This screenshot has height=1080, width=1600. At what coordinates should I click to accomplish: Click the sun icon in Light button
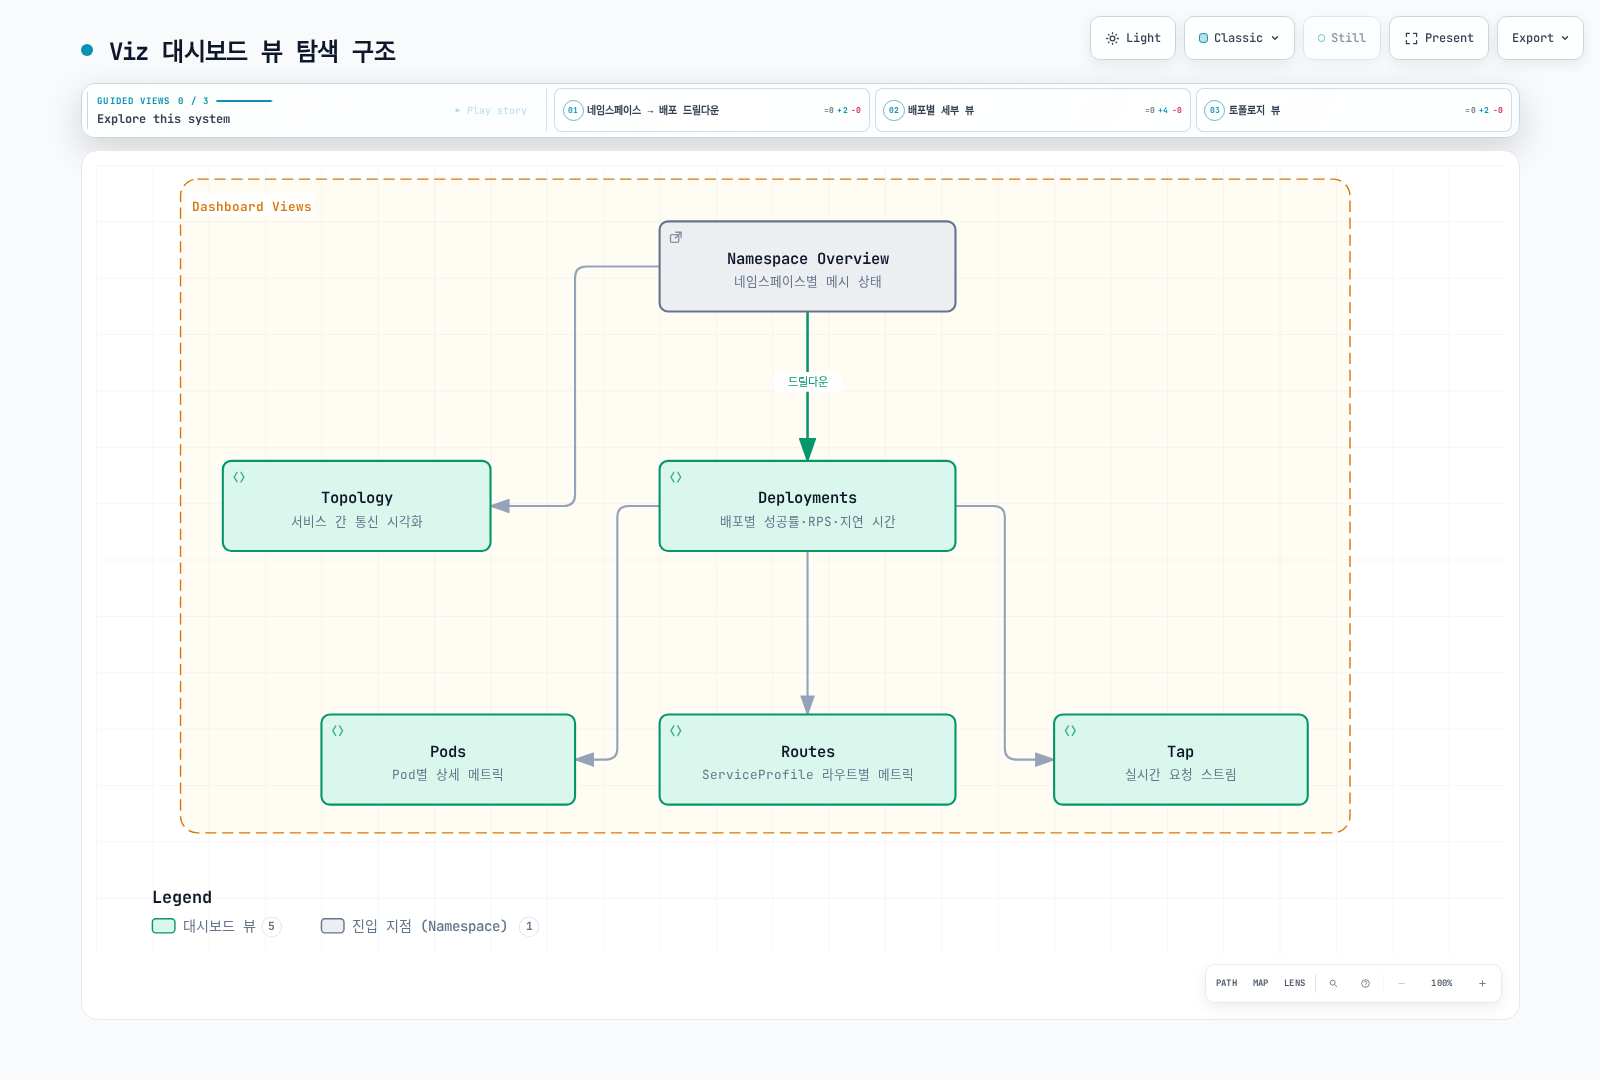[1112, 38]
